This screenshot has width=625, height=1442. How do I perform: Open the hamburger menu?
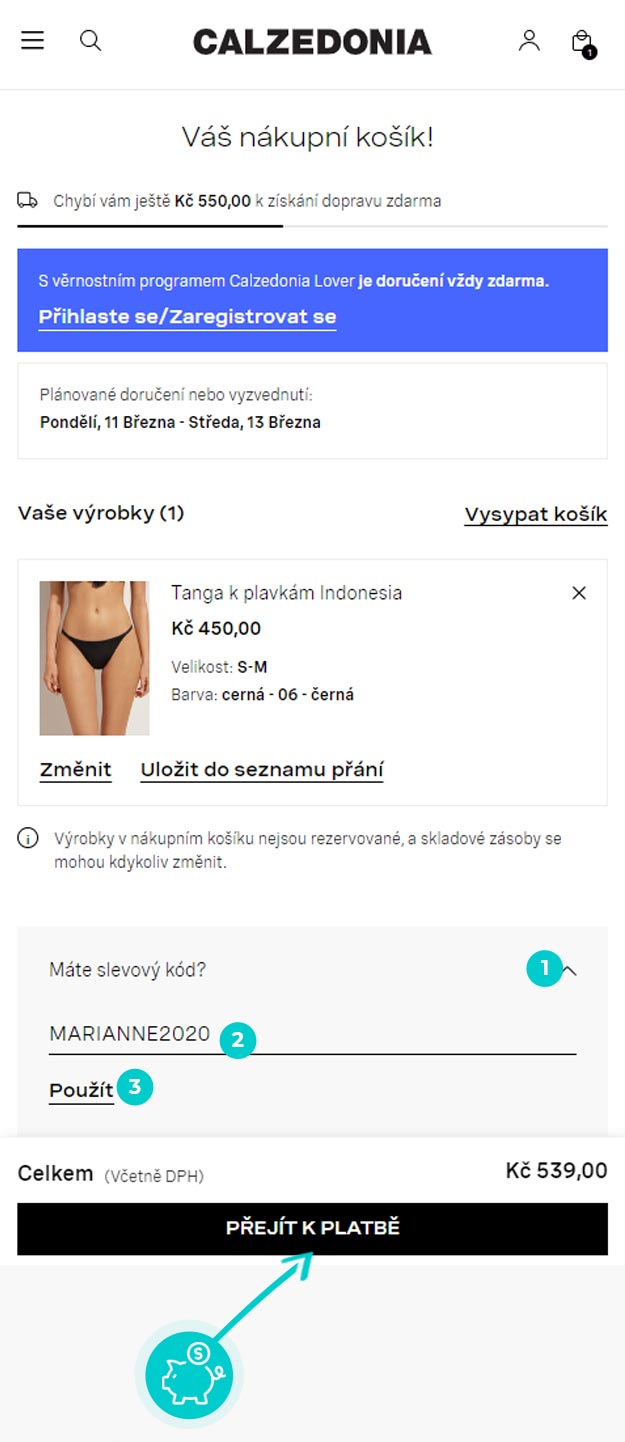point(33,41)
